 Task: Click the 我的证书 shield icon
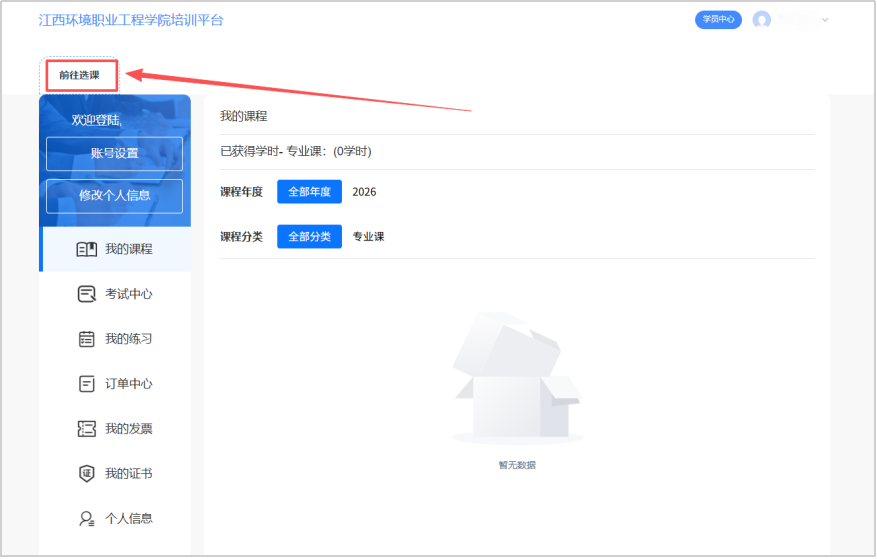(86, 473)
